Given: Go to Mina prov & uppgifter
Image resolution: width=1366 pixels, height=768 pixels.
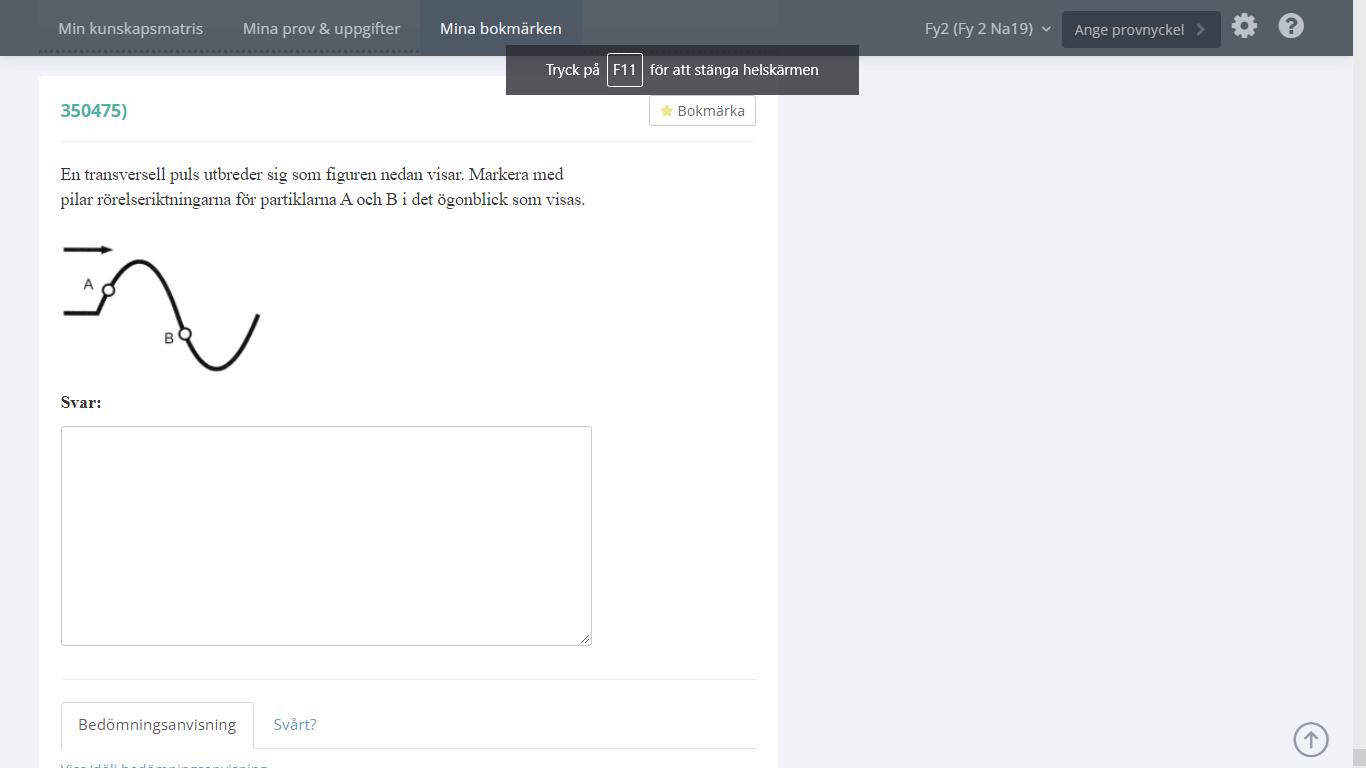Looking at the screenshot, I should point(321,29).
